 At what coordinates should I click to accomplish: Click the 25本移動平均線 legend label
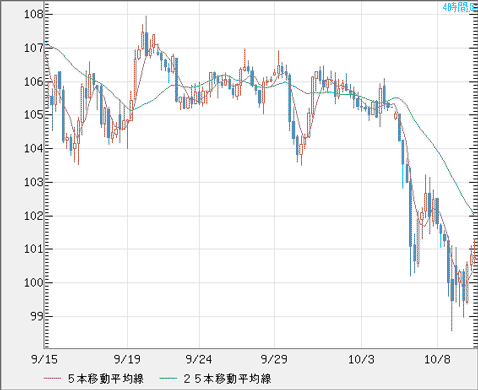pyautogui.click(x=227, y=379)
